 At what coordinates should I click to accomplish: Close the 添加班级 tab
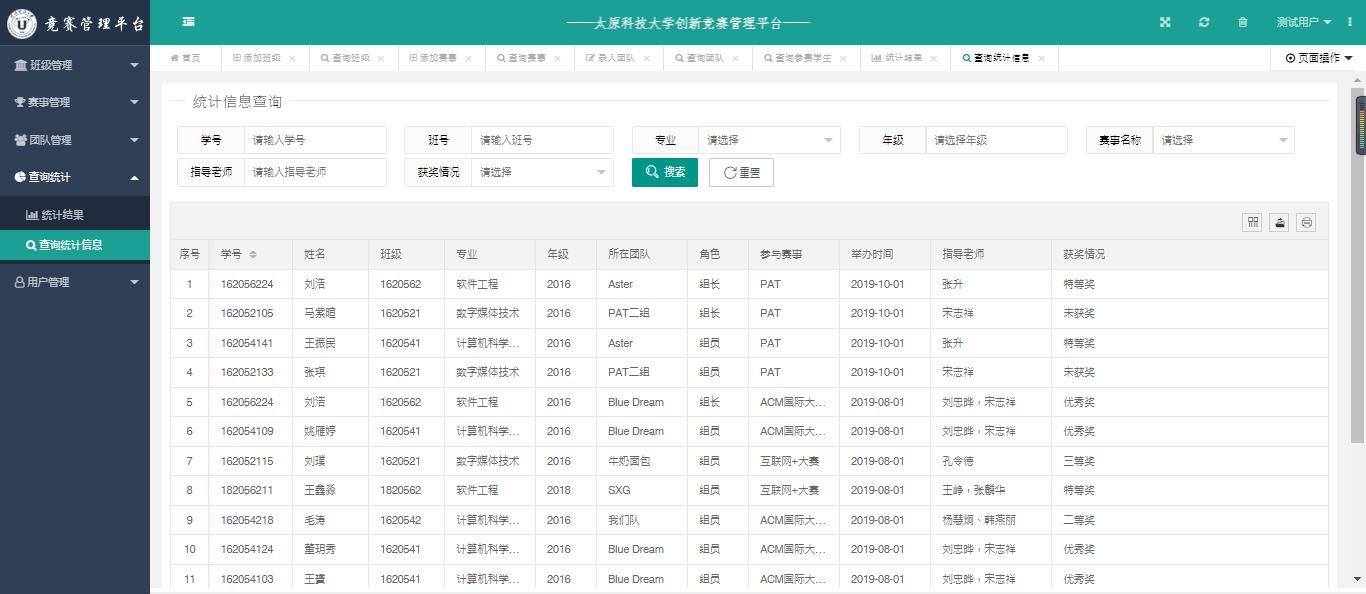pos(292,59)
